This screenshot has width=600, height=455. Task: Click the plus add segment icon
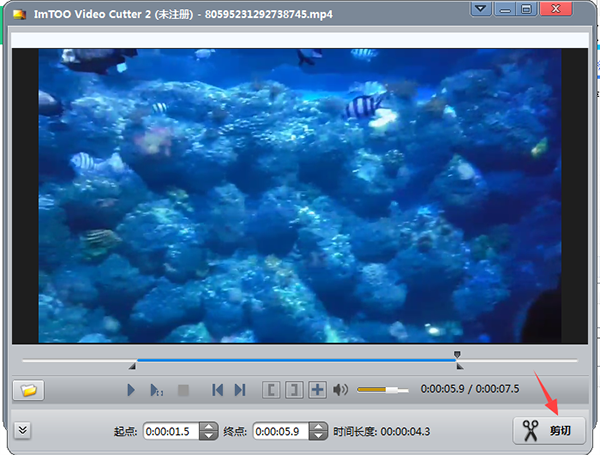click(317, 390)
